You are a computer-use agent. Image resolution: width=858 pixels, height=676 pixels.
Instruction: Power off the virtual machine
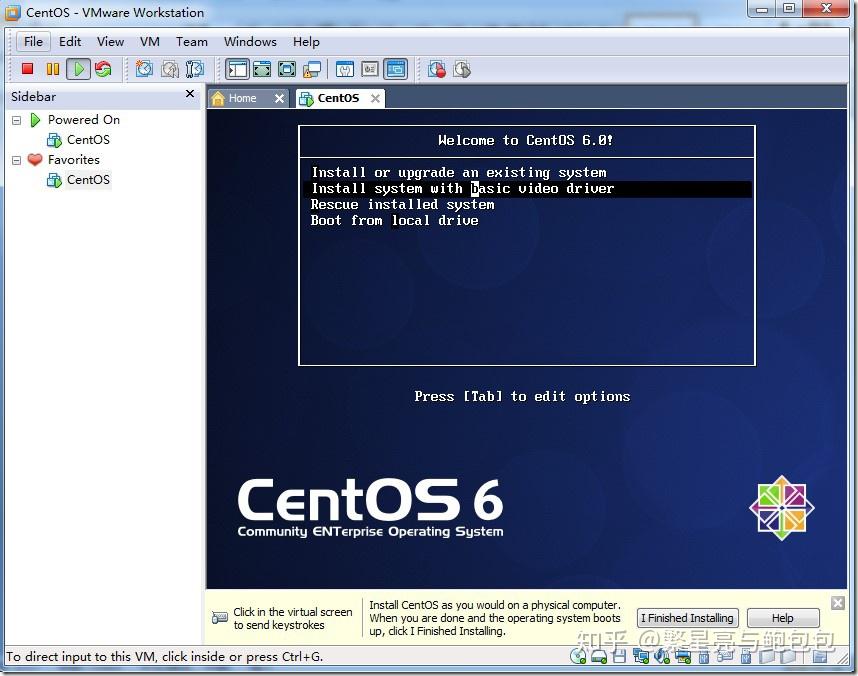28,68
